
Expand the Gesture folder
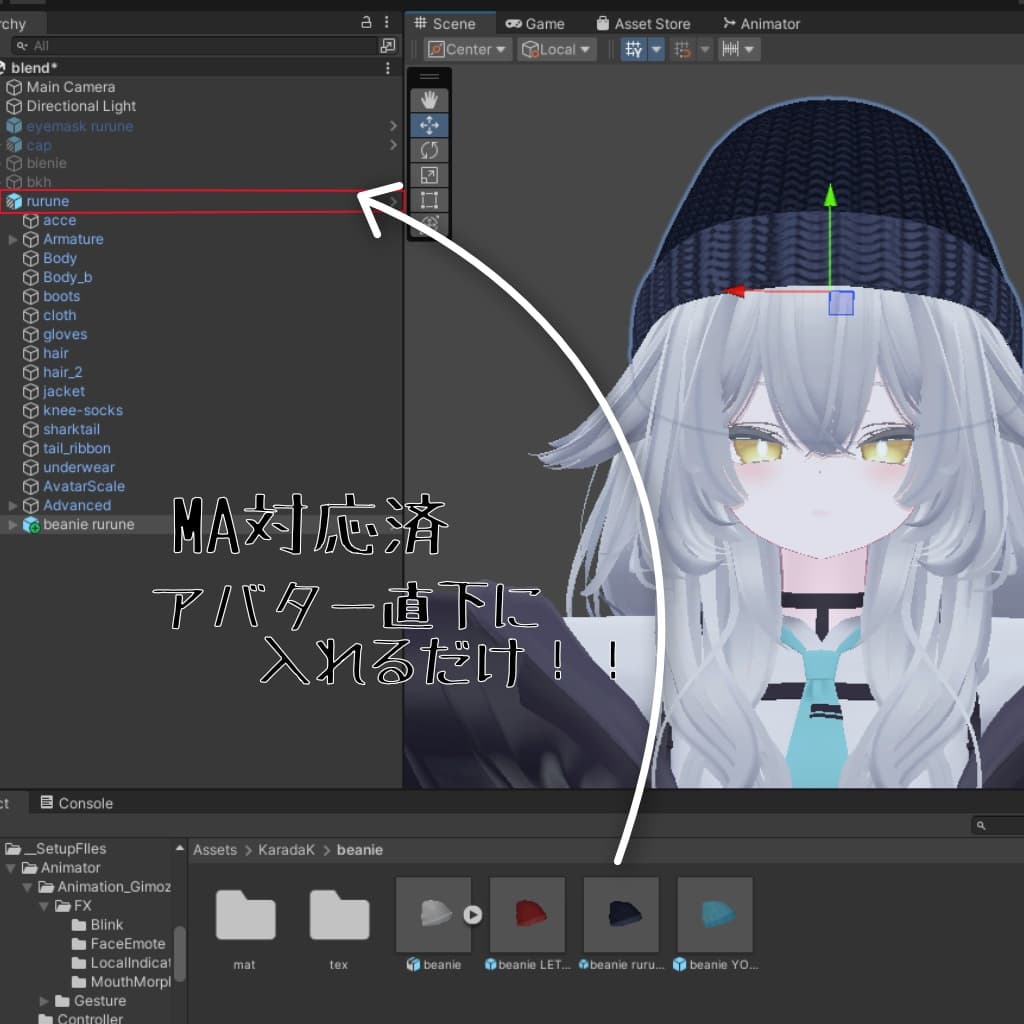44,1001
